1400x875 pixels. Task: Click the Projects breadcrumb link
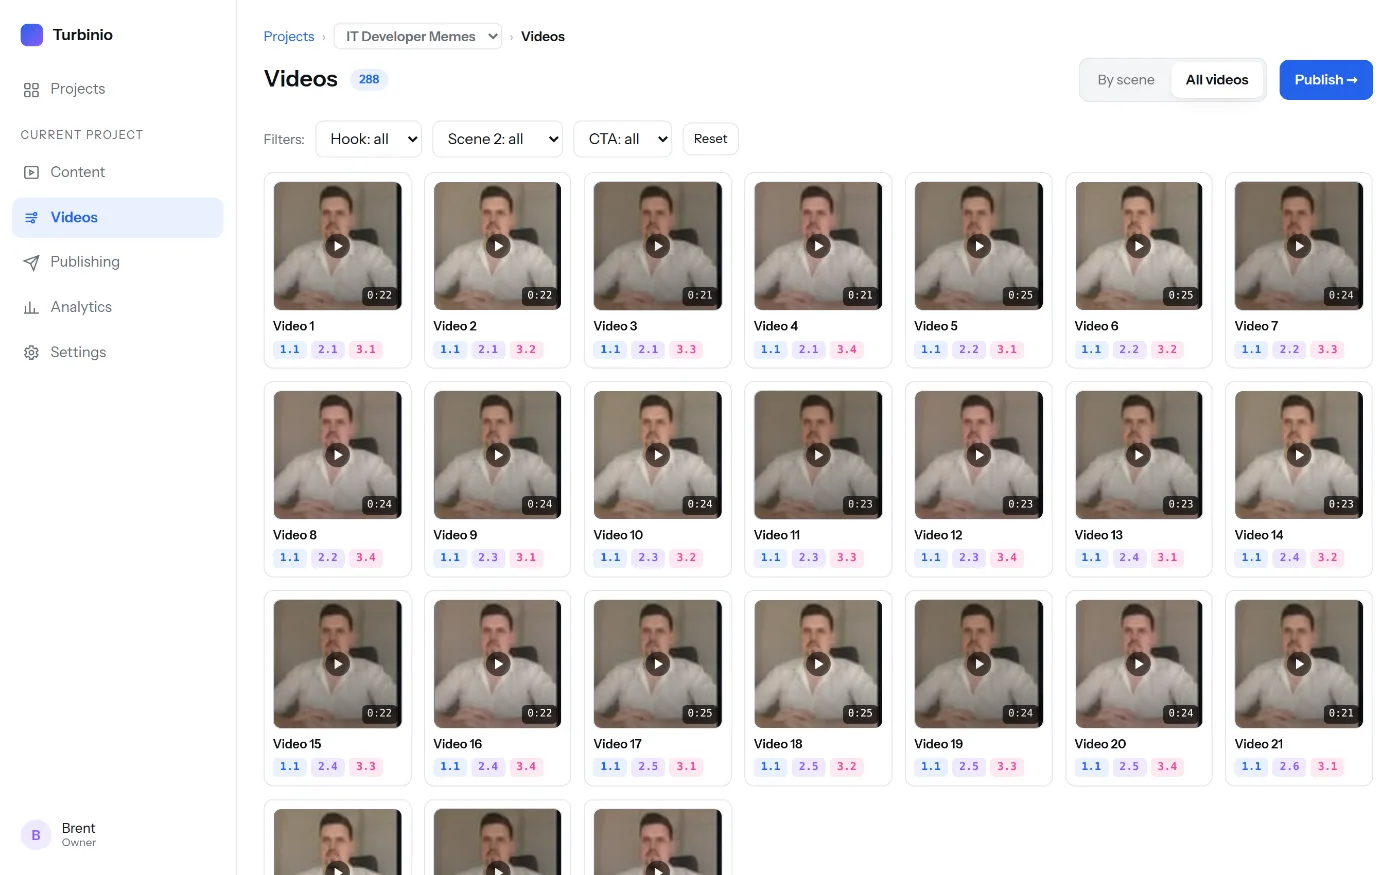coord(289,36)
